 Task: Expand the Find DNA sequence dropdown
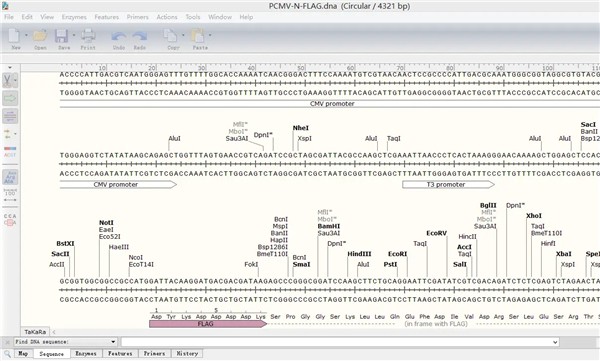pyautogui.click(x=113, y=342)
